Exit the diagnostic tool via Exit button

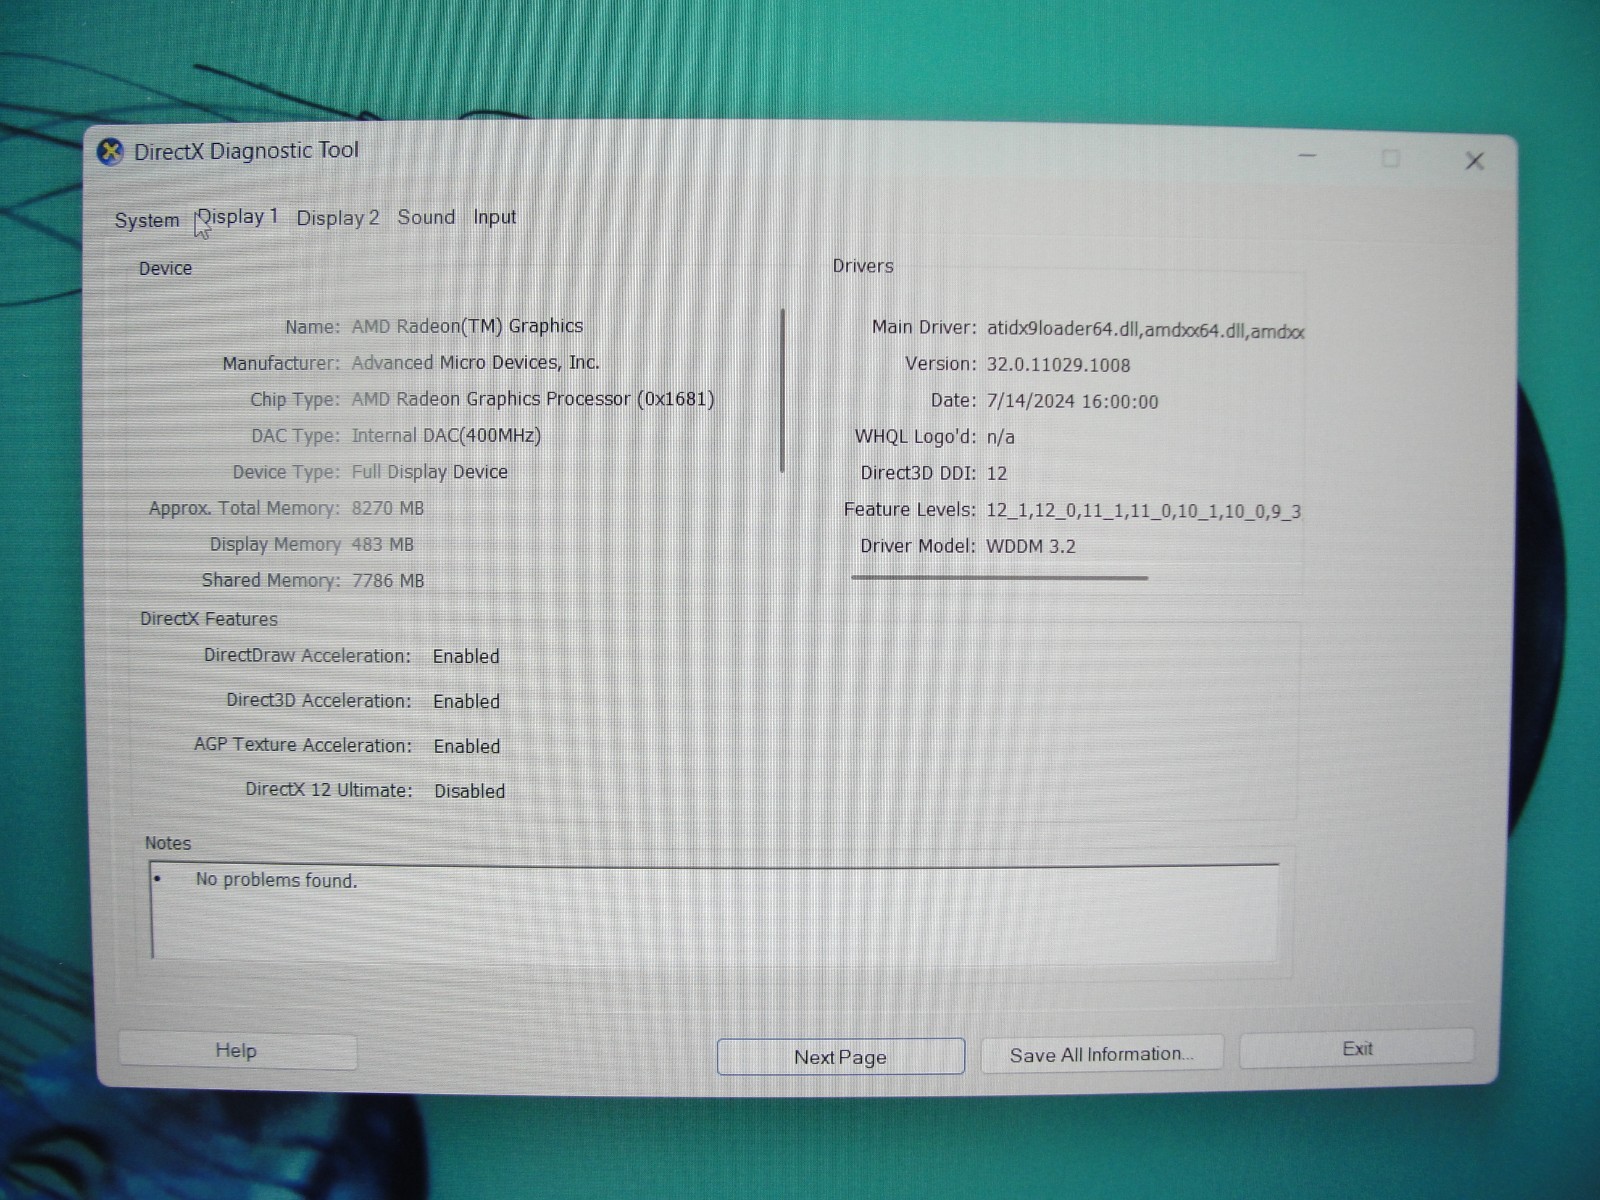coord(1357,1048)
